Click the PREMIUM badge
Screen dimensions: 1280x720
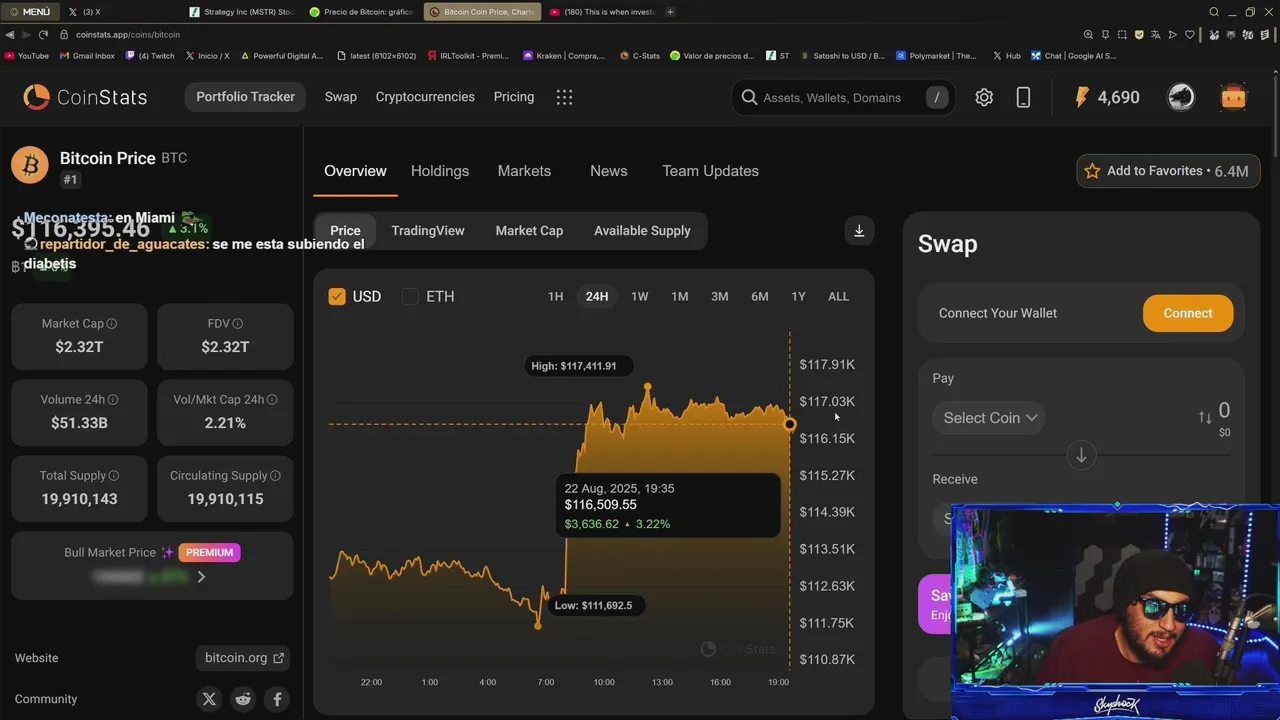point(209,552)
